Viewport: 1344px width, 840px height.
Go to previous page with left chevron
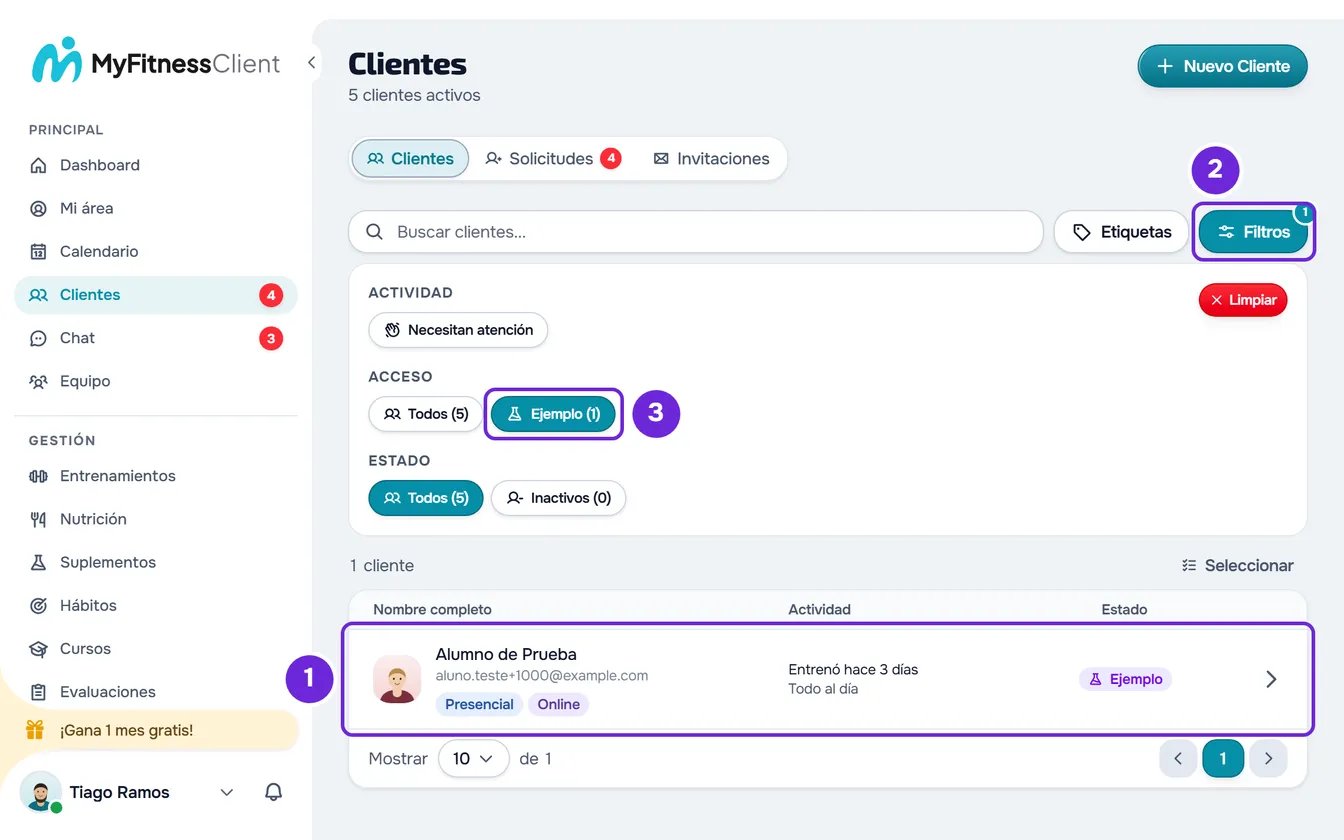(x=1178, y=759)
